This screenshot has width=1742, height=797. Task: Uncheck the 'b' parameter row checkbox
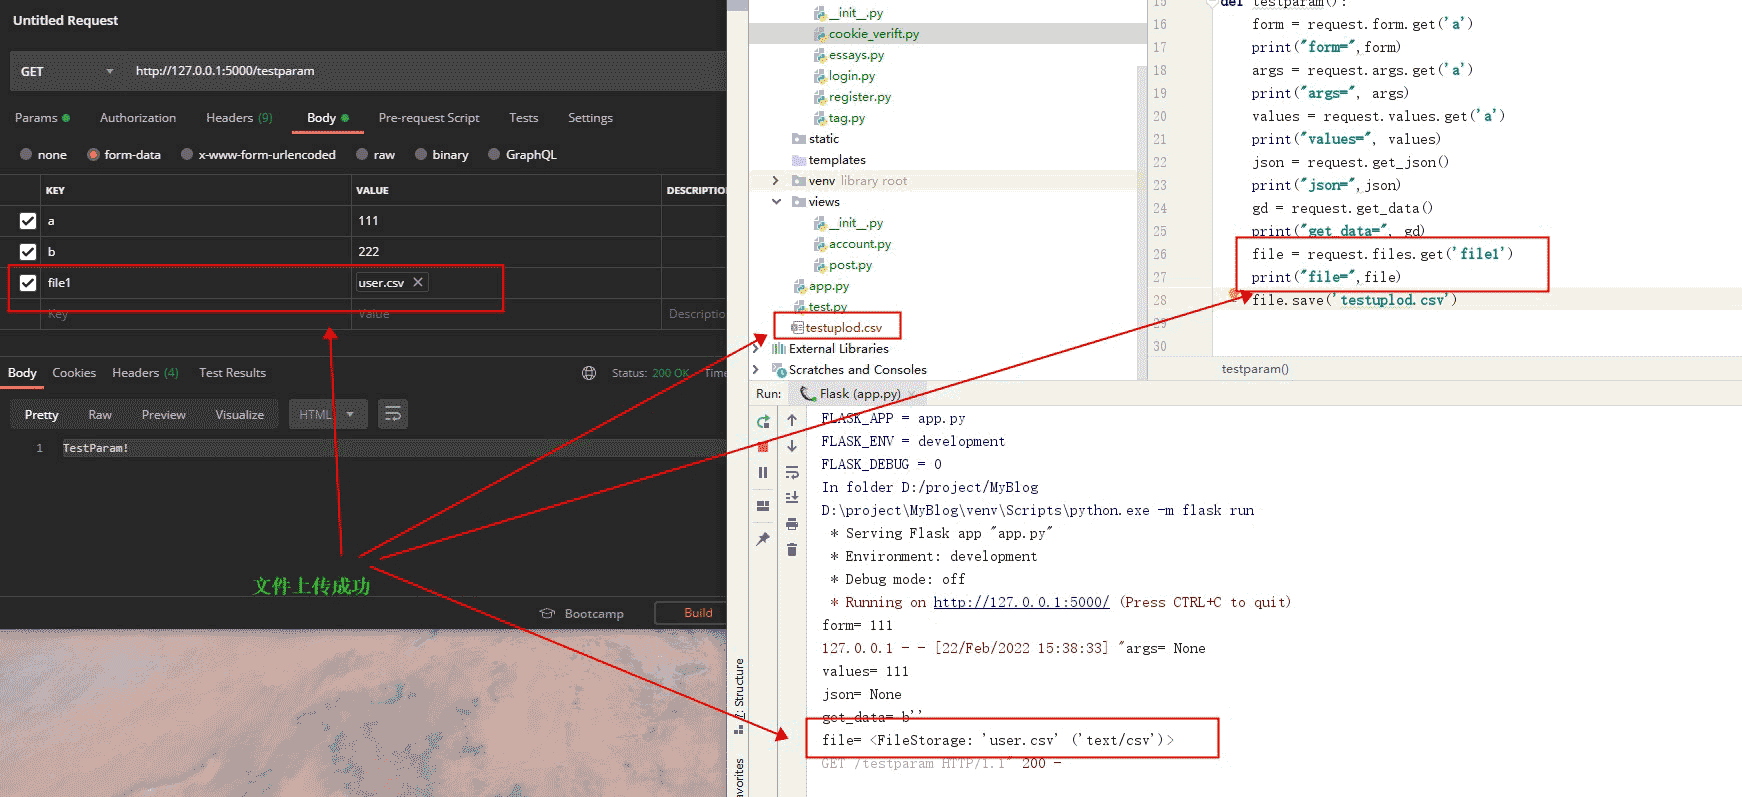click(x=28, y=252)
